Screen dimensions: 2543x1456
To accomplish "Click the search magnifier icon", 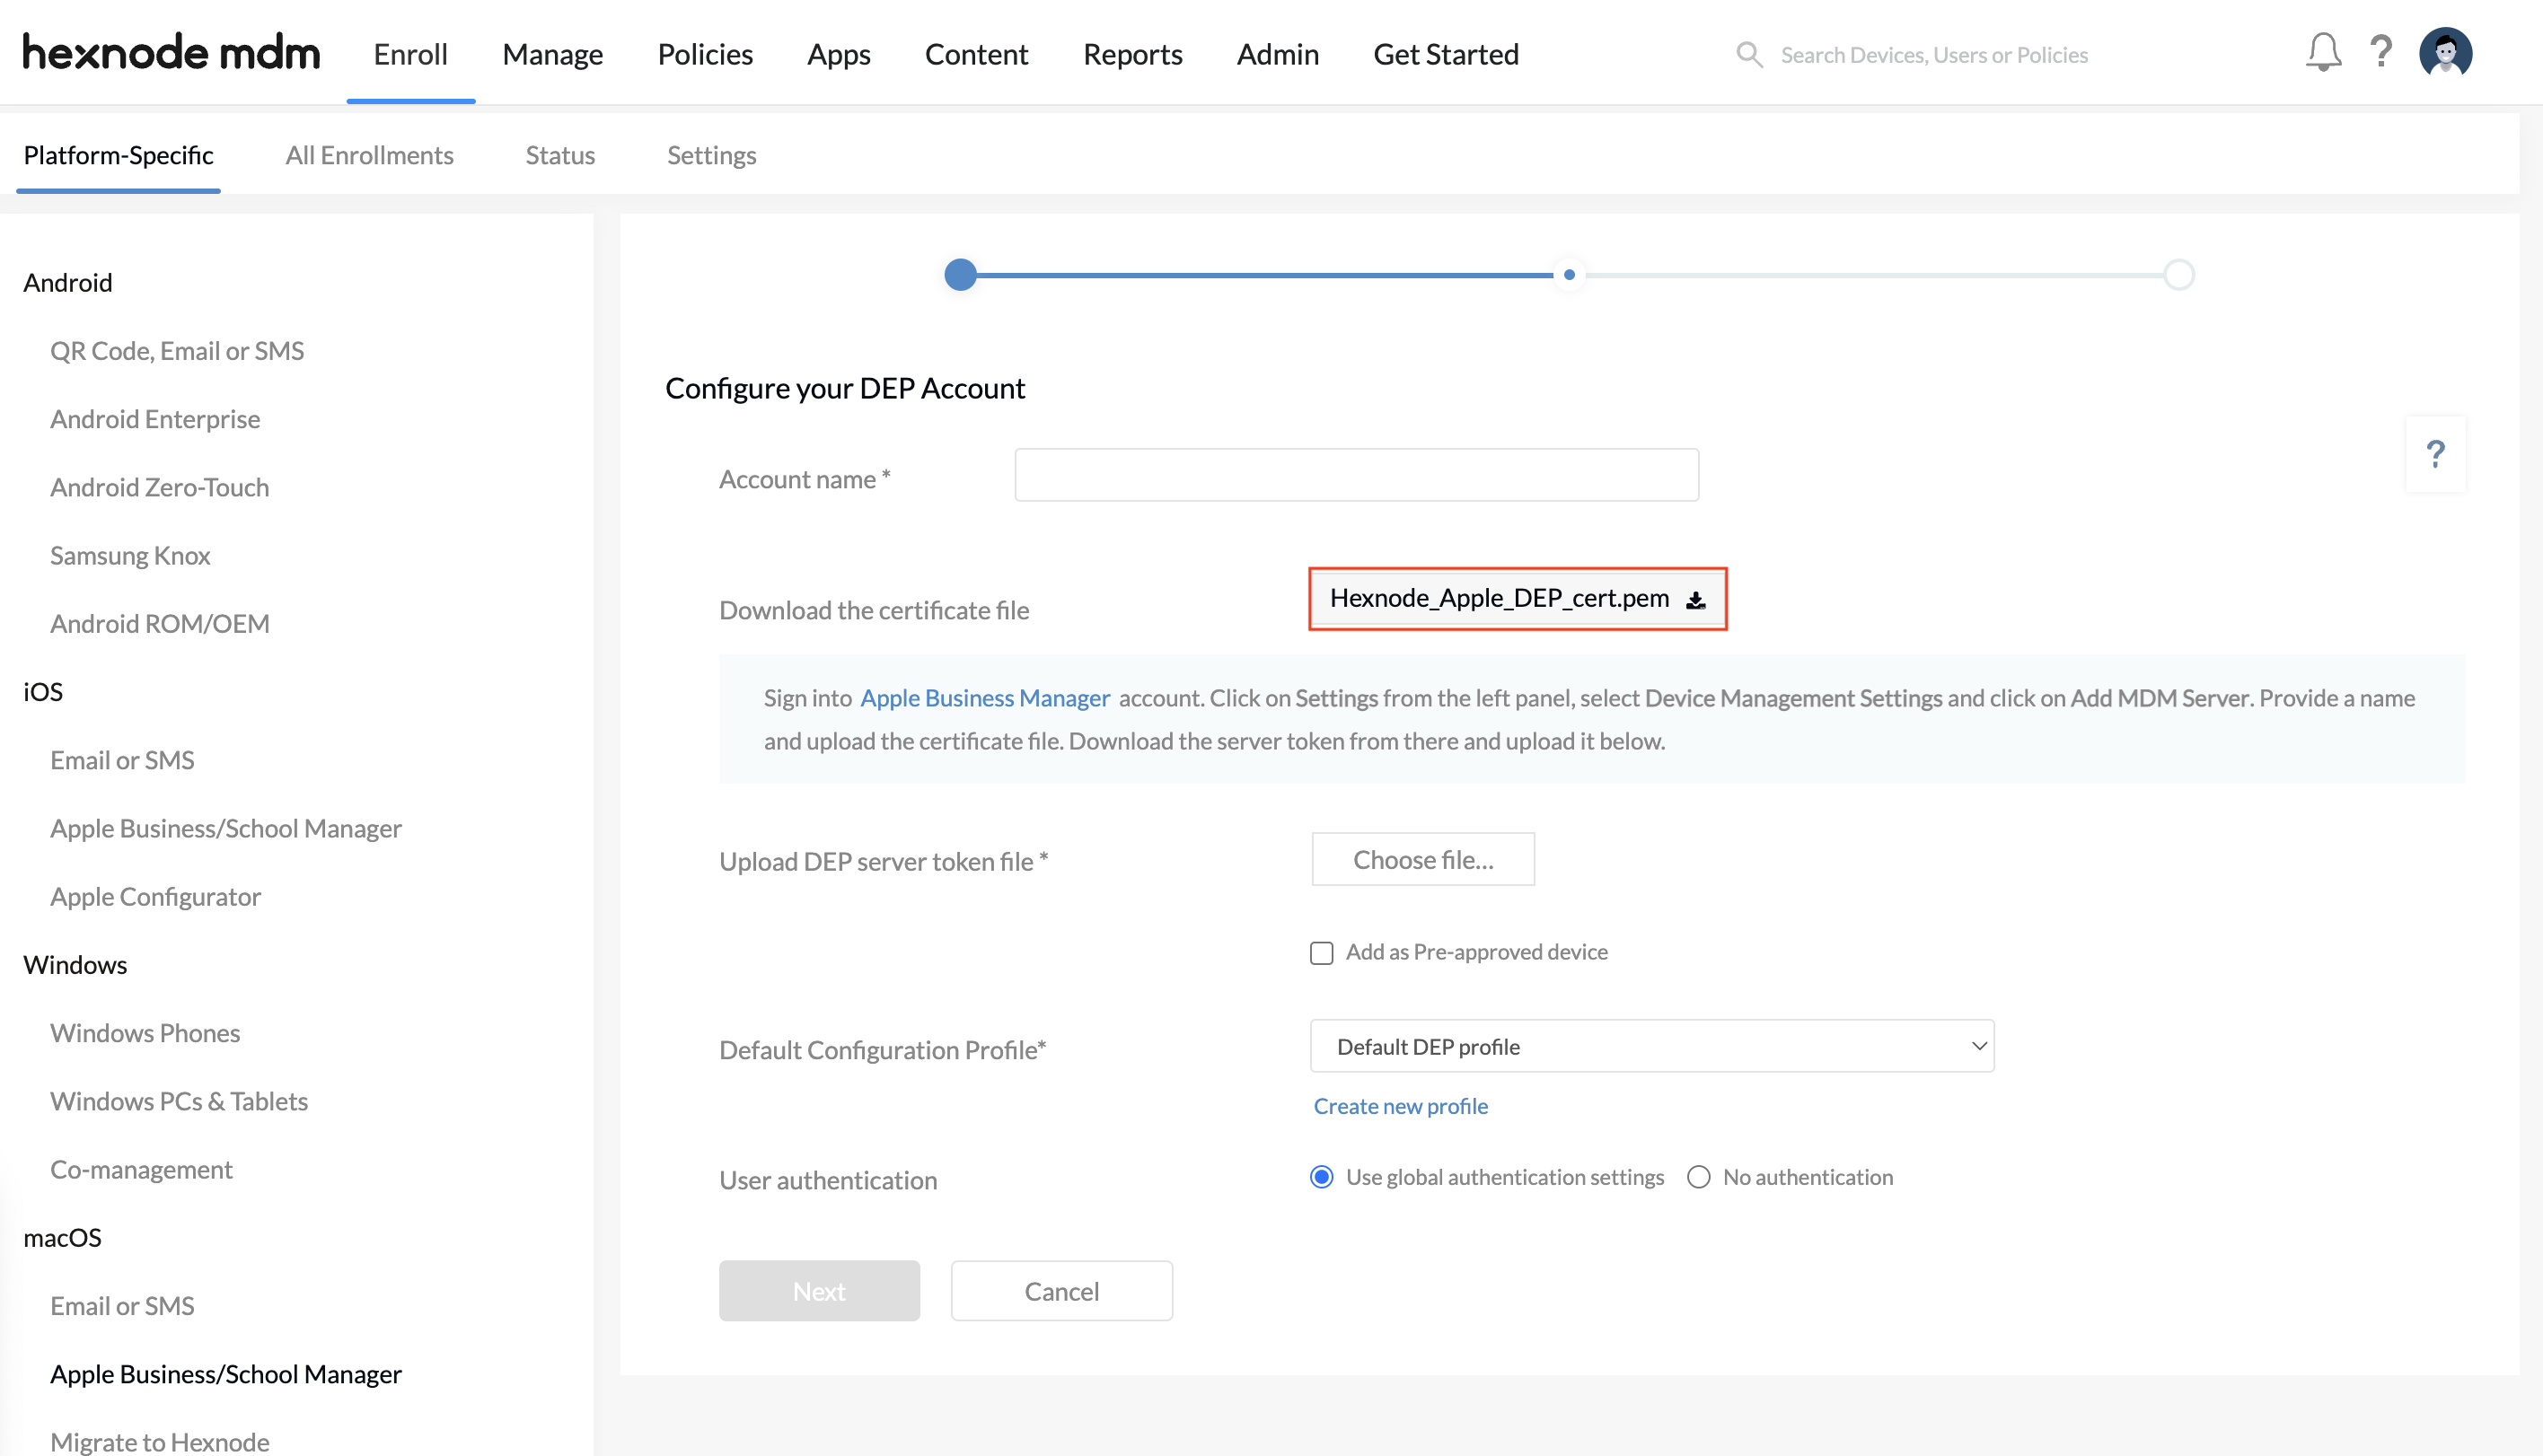I will [x=1749, y=54].
